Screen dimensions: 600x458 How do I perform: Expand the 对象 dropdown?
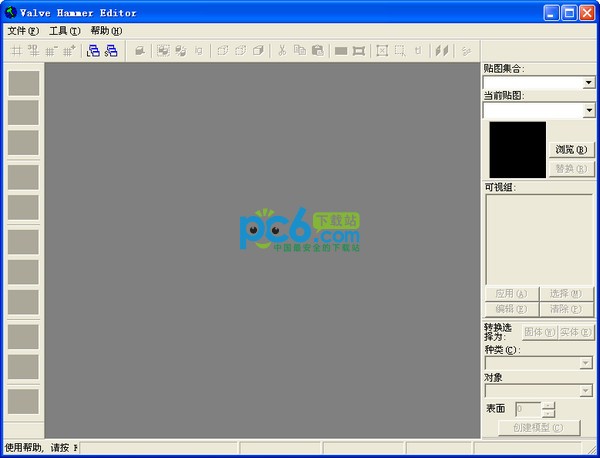coord(585,391)
